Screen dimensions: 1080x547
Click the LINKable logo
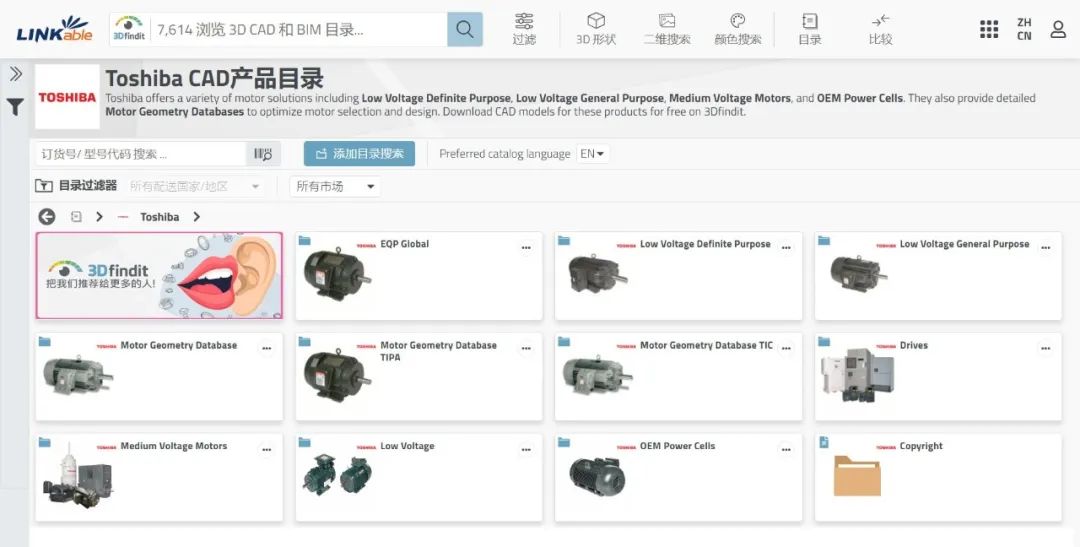[54, 30]
